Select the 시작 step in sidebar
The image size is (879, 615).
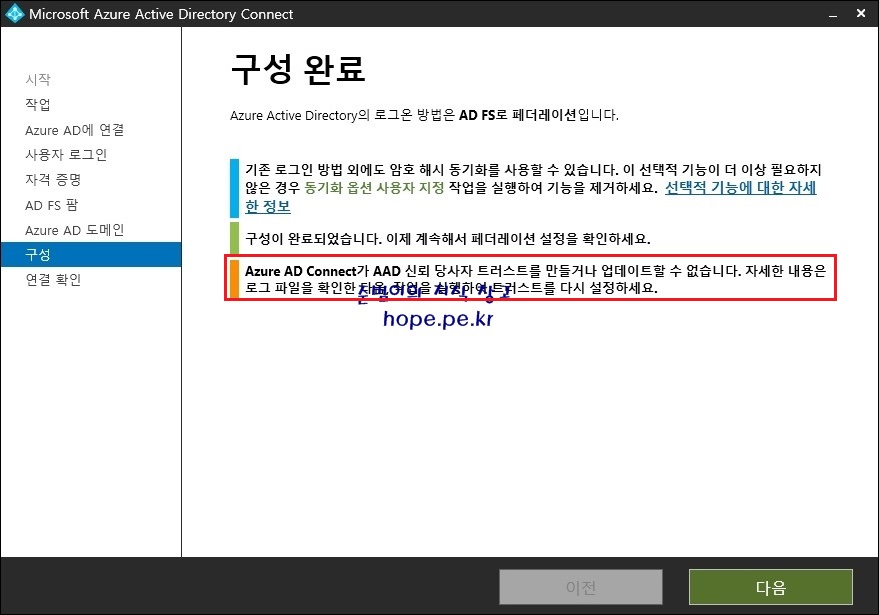click(38, 80)
